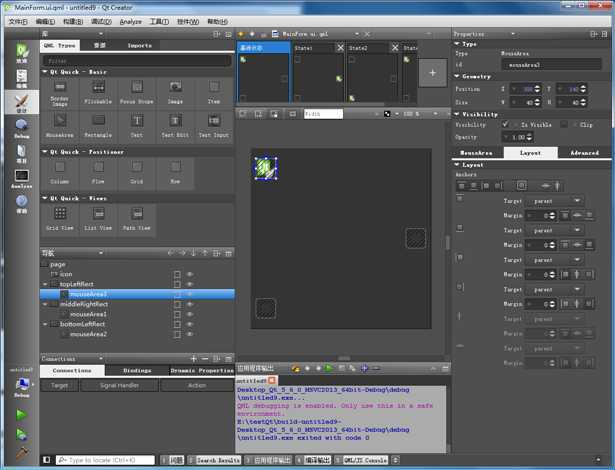Click the canvas background color swatch
The width and height of the screenshot is (615, 470).
(387, 114)
